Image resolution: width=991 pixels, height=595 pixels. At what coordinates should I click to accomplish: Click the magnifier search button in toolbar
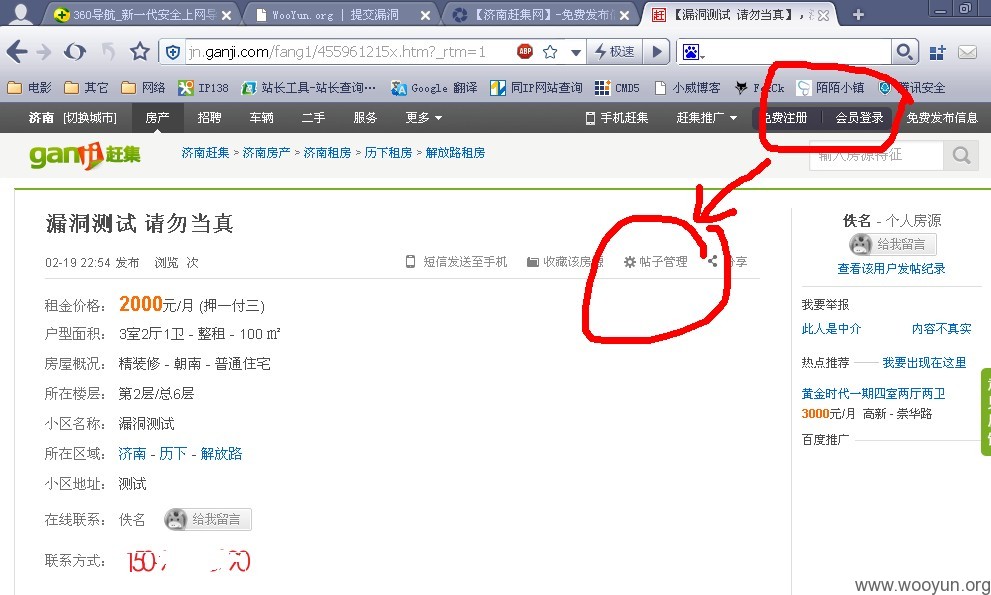(905, 51)
